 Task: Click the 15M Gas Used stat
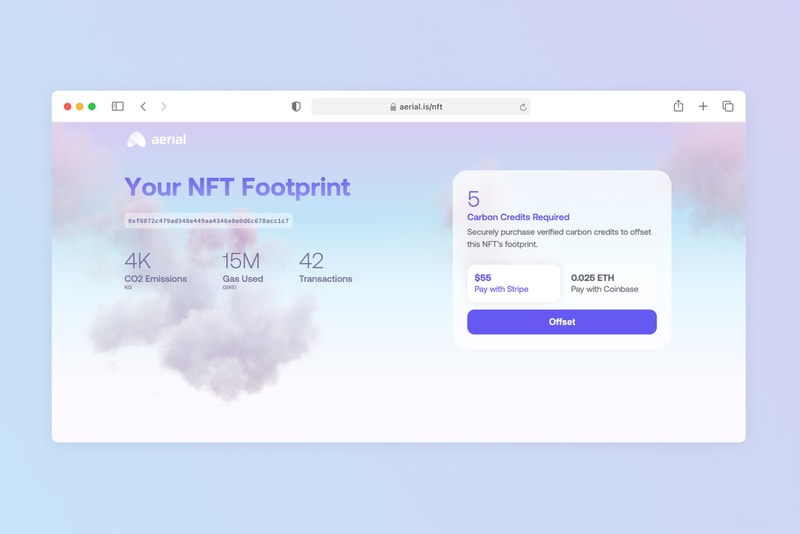242,269
